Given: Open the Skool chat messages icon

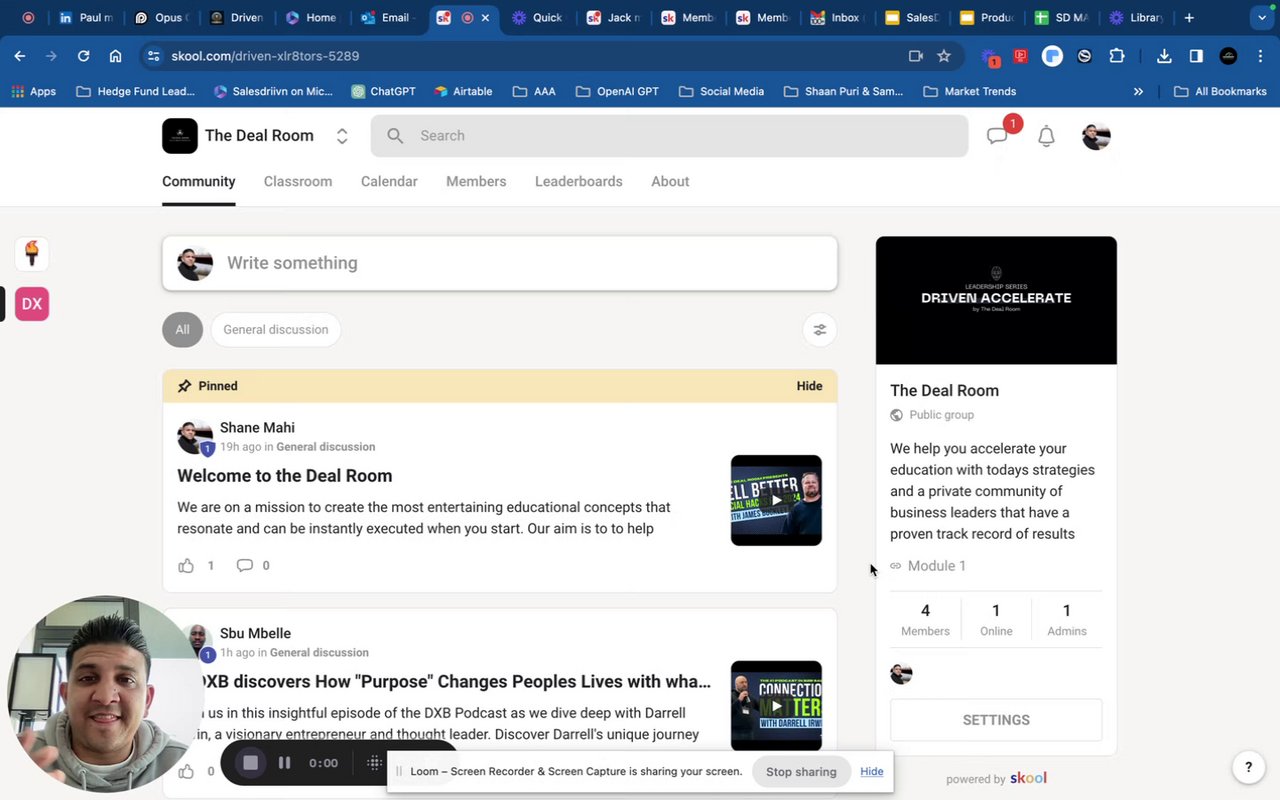Looking at the screenshot, I should (x=997, y=136).
